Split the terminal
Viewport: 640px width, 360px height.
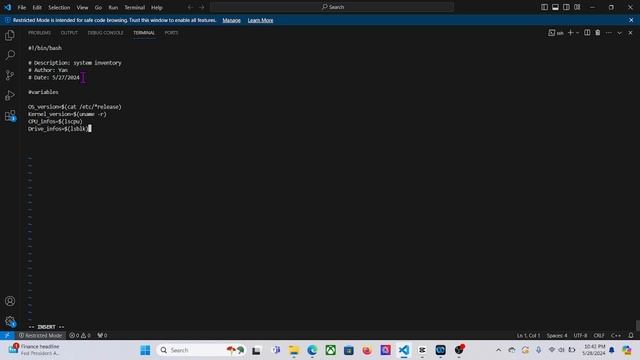point(587,33)
